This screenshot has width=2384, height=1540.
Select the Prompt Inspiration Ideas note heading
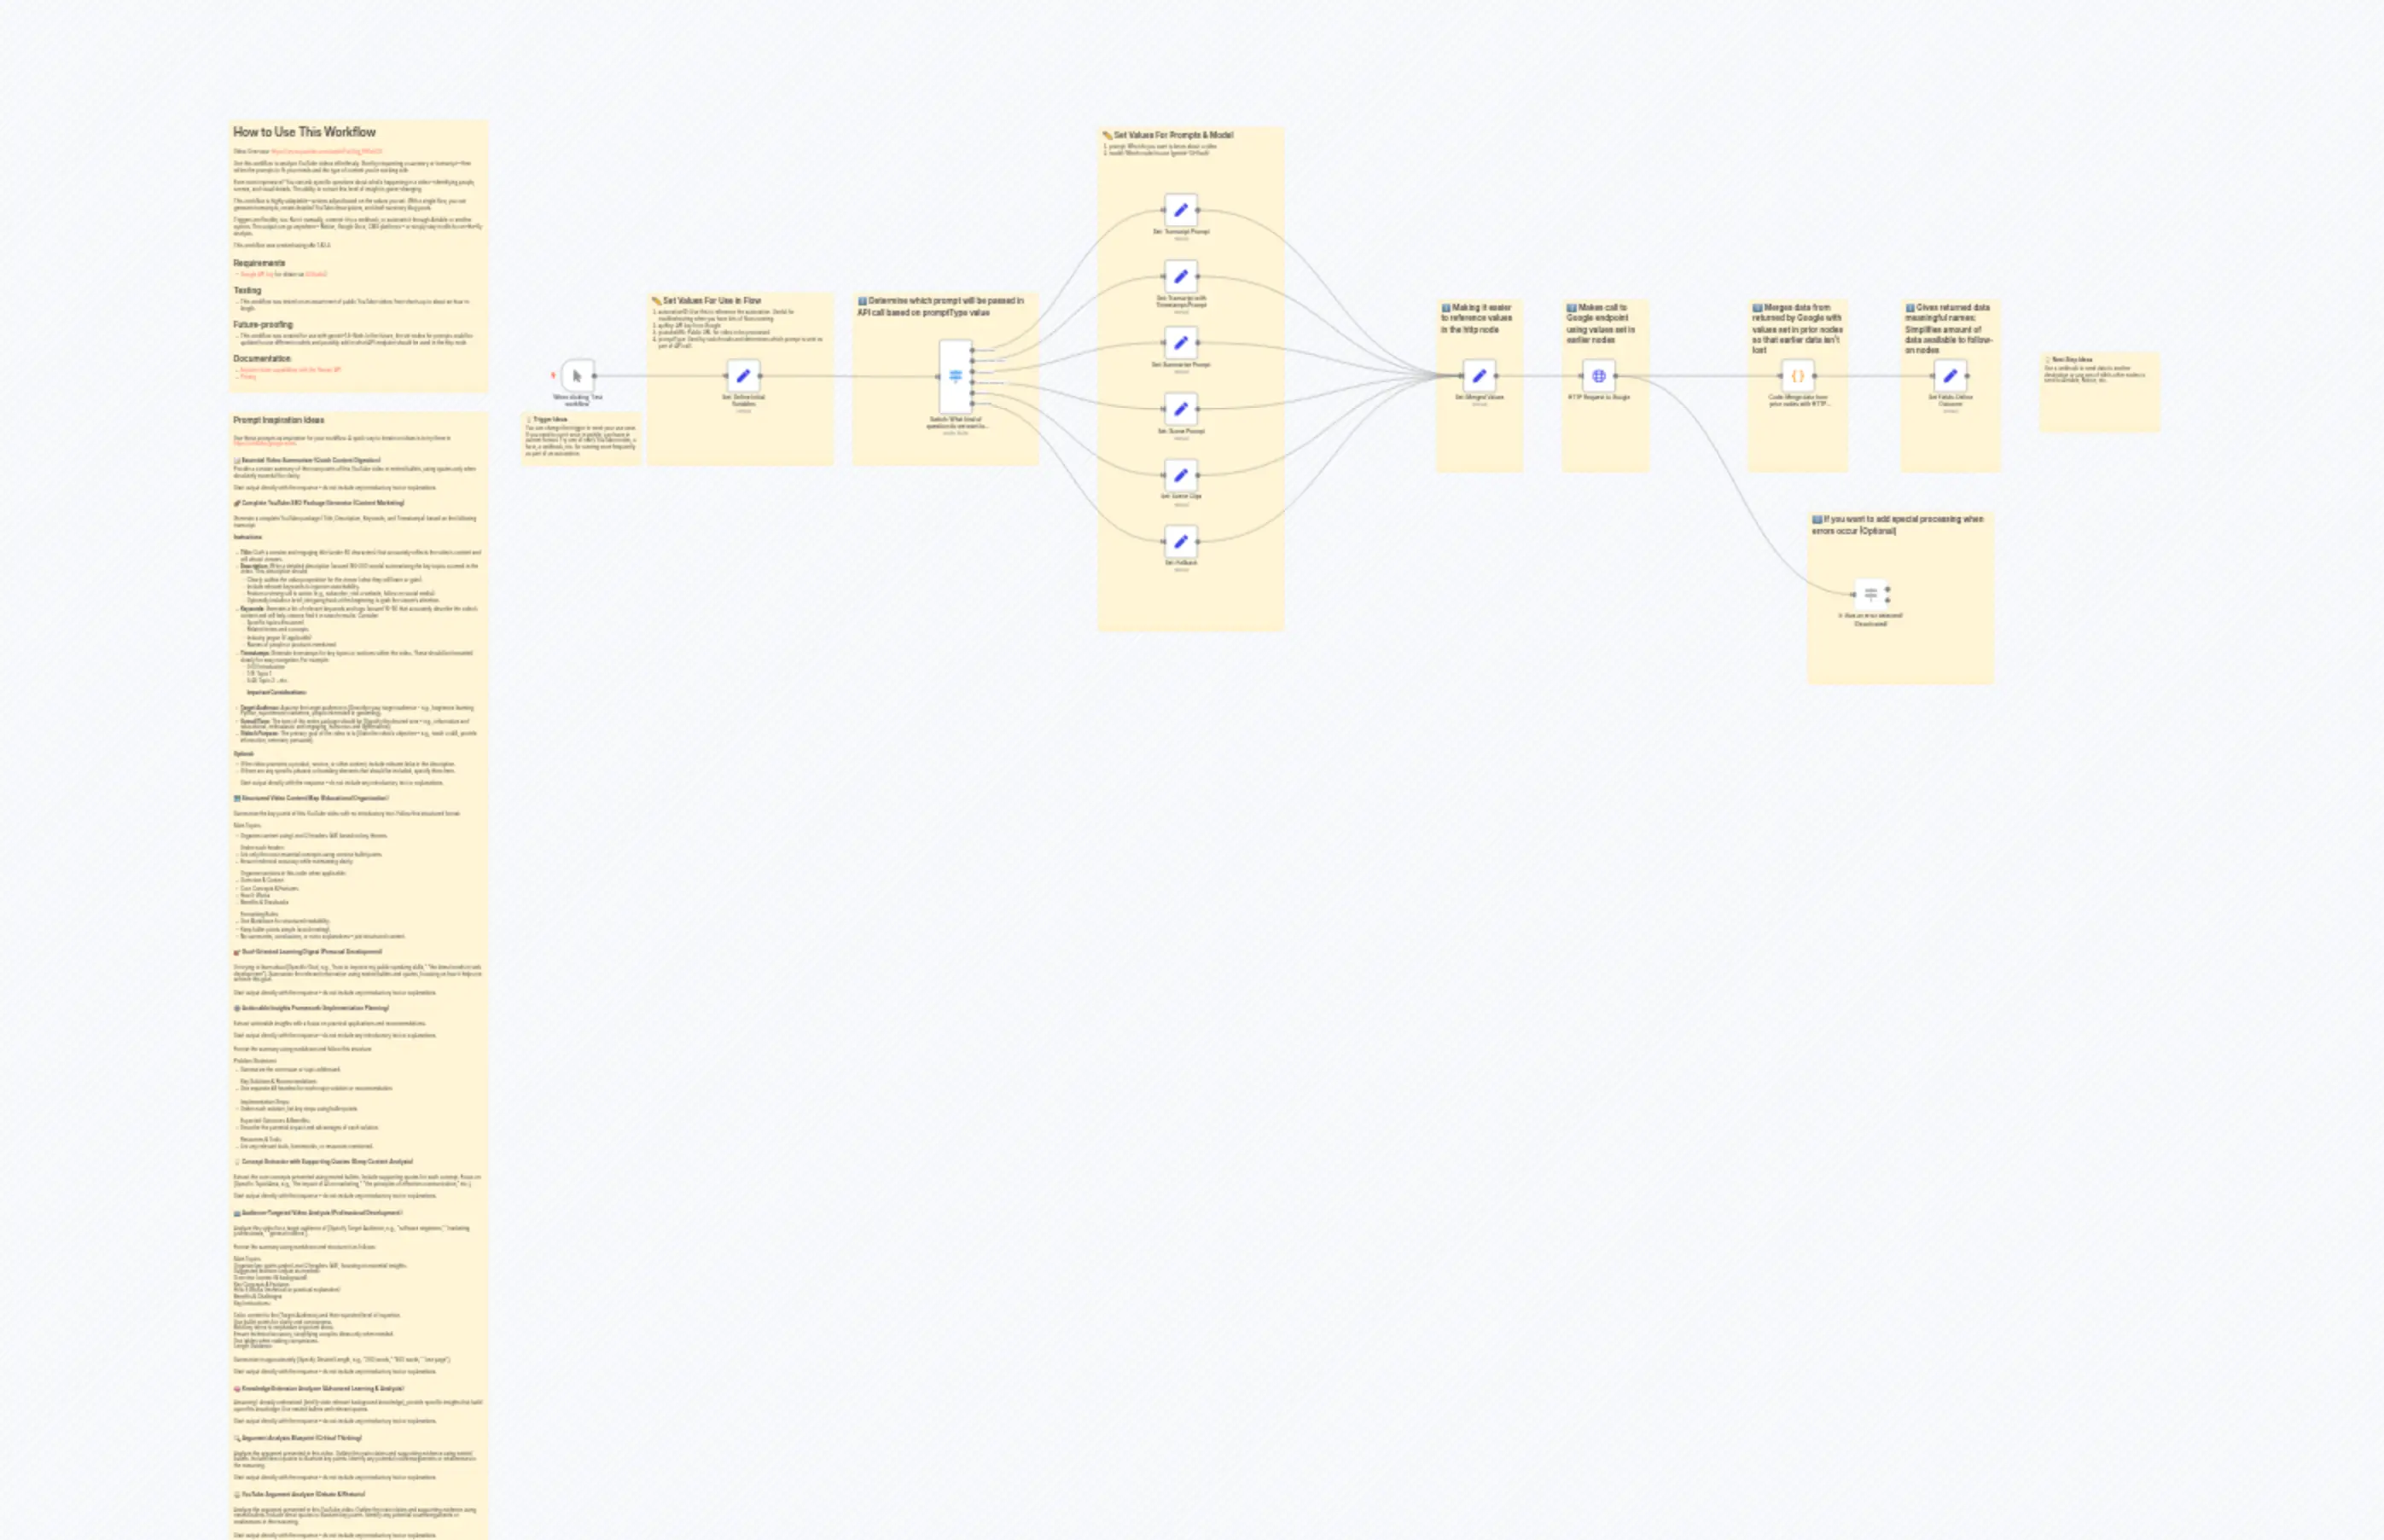pos(279,420)
